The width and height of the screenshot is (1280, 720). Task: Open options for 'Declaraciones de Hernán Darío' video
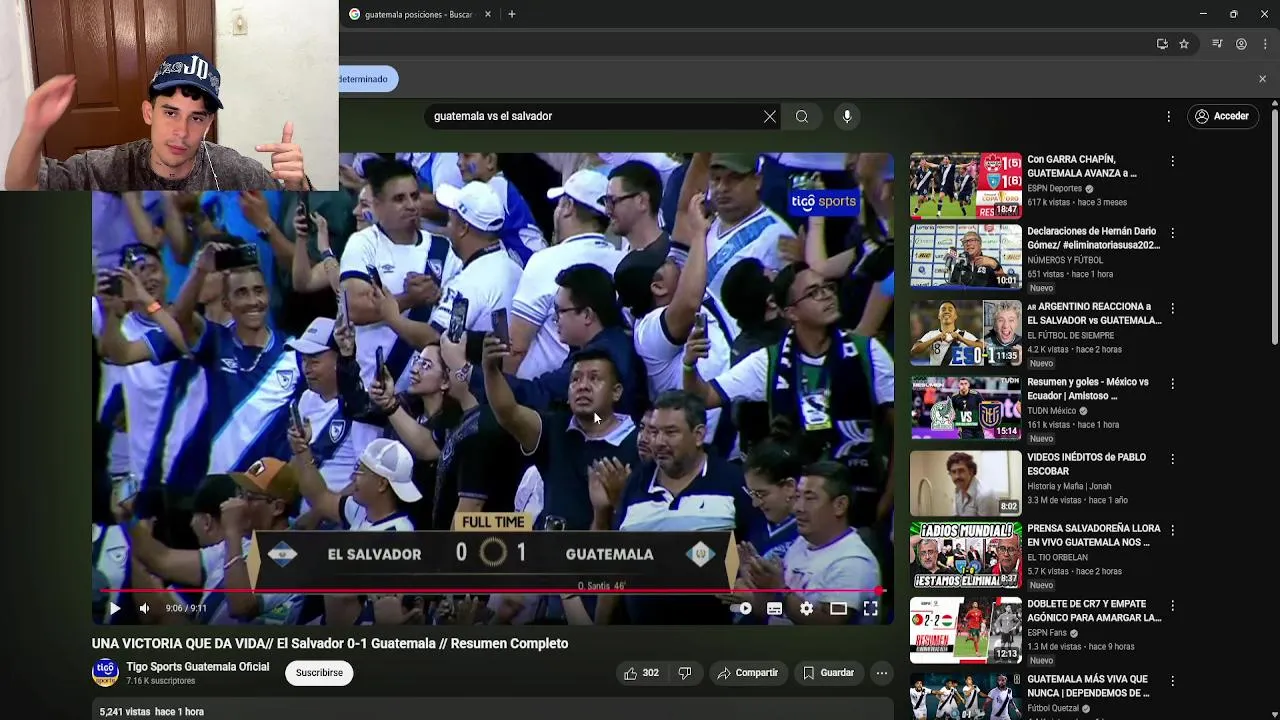pos(1173,232)
